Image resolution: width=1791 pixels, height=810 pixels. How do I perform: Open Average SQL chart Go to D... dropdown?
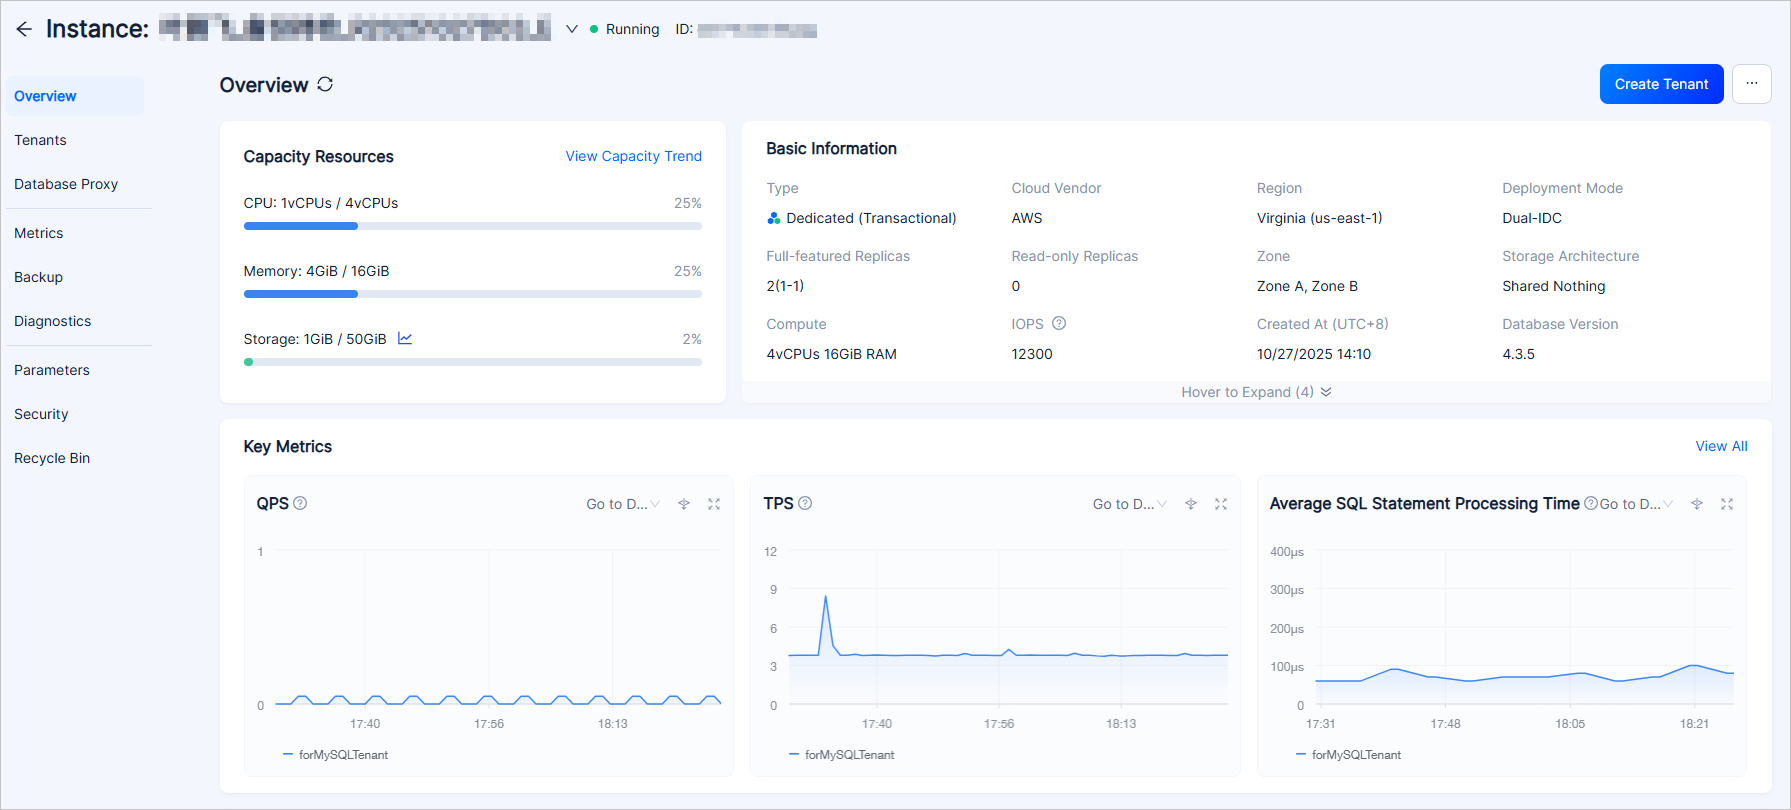coord(1636,504)
